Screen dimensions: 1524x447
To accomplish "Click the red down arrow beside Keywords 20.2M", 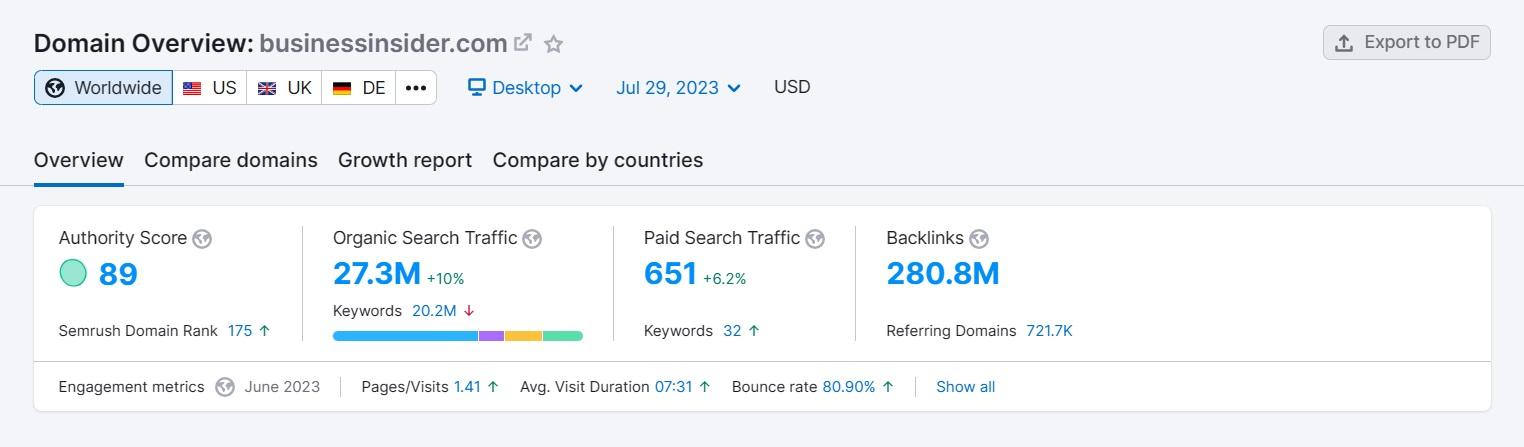I will click(x=469, y=311).
